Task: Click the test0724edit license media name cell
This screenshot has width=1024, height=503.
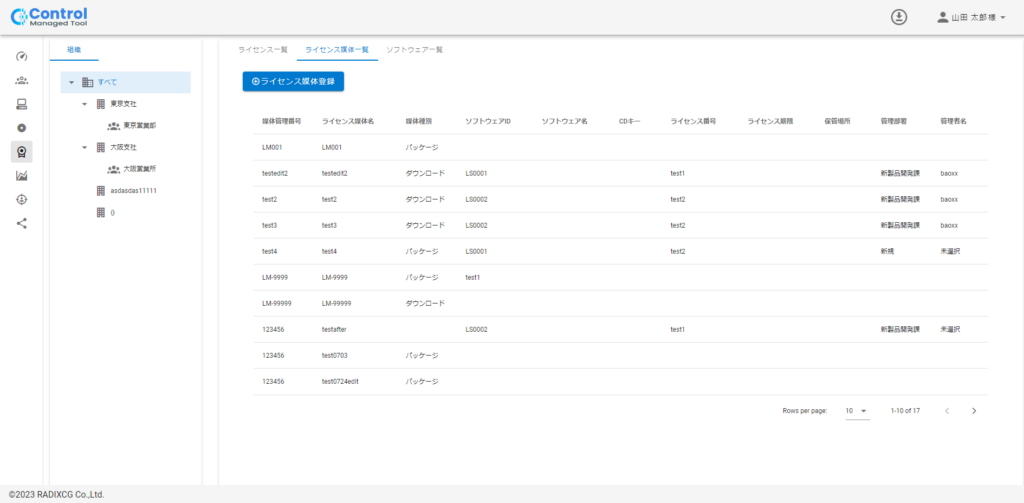Action: pyautogui.click(x=340, y=381)
